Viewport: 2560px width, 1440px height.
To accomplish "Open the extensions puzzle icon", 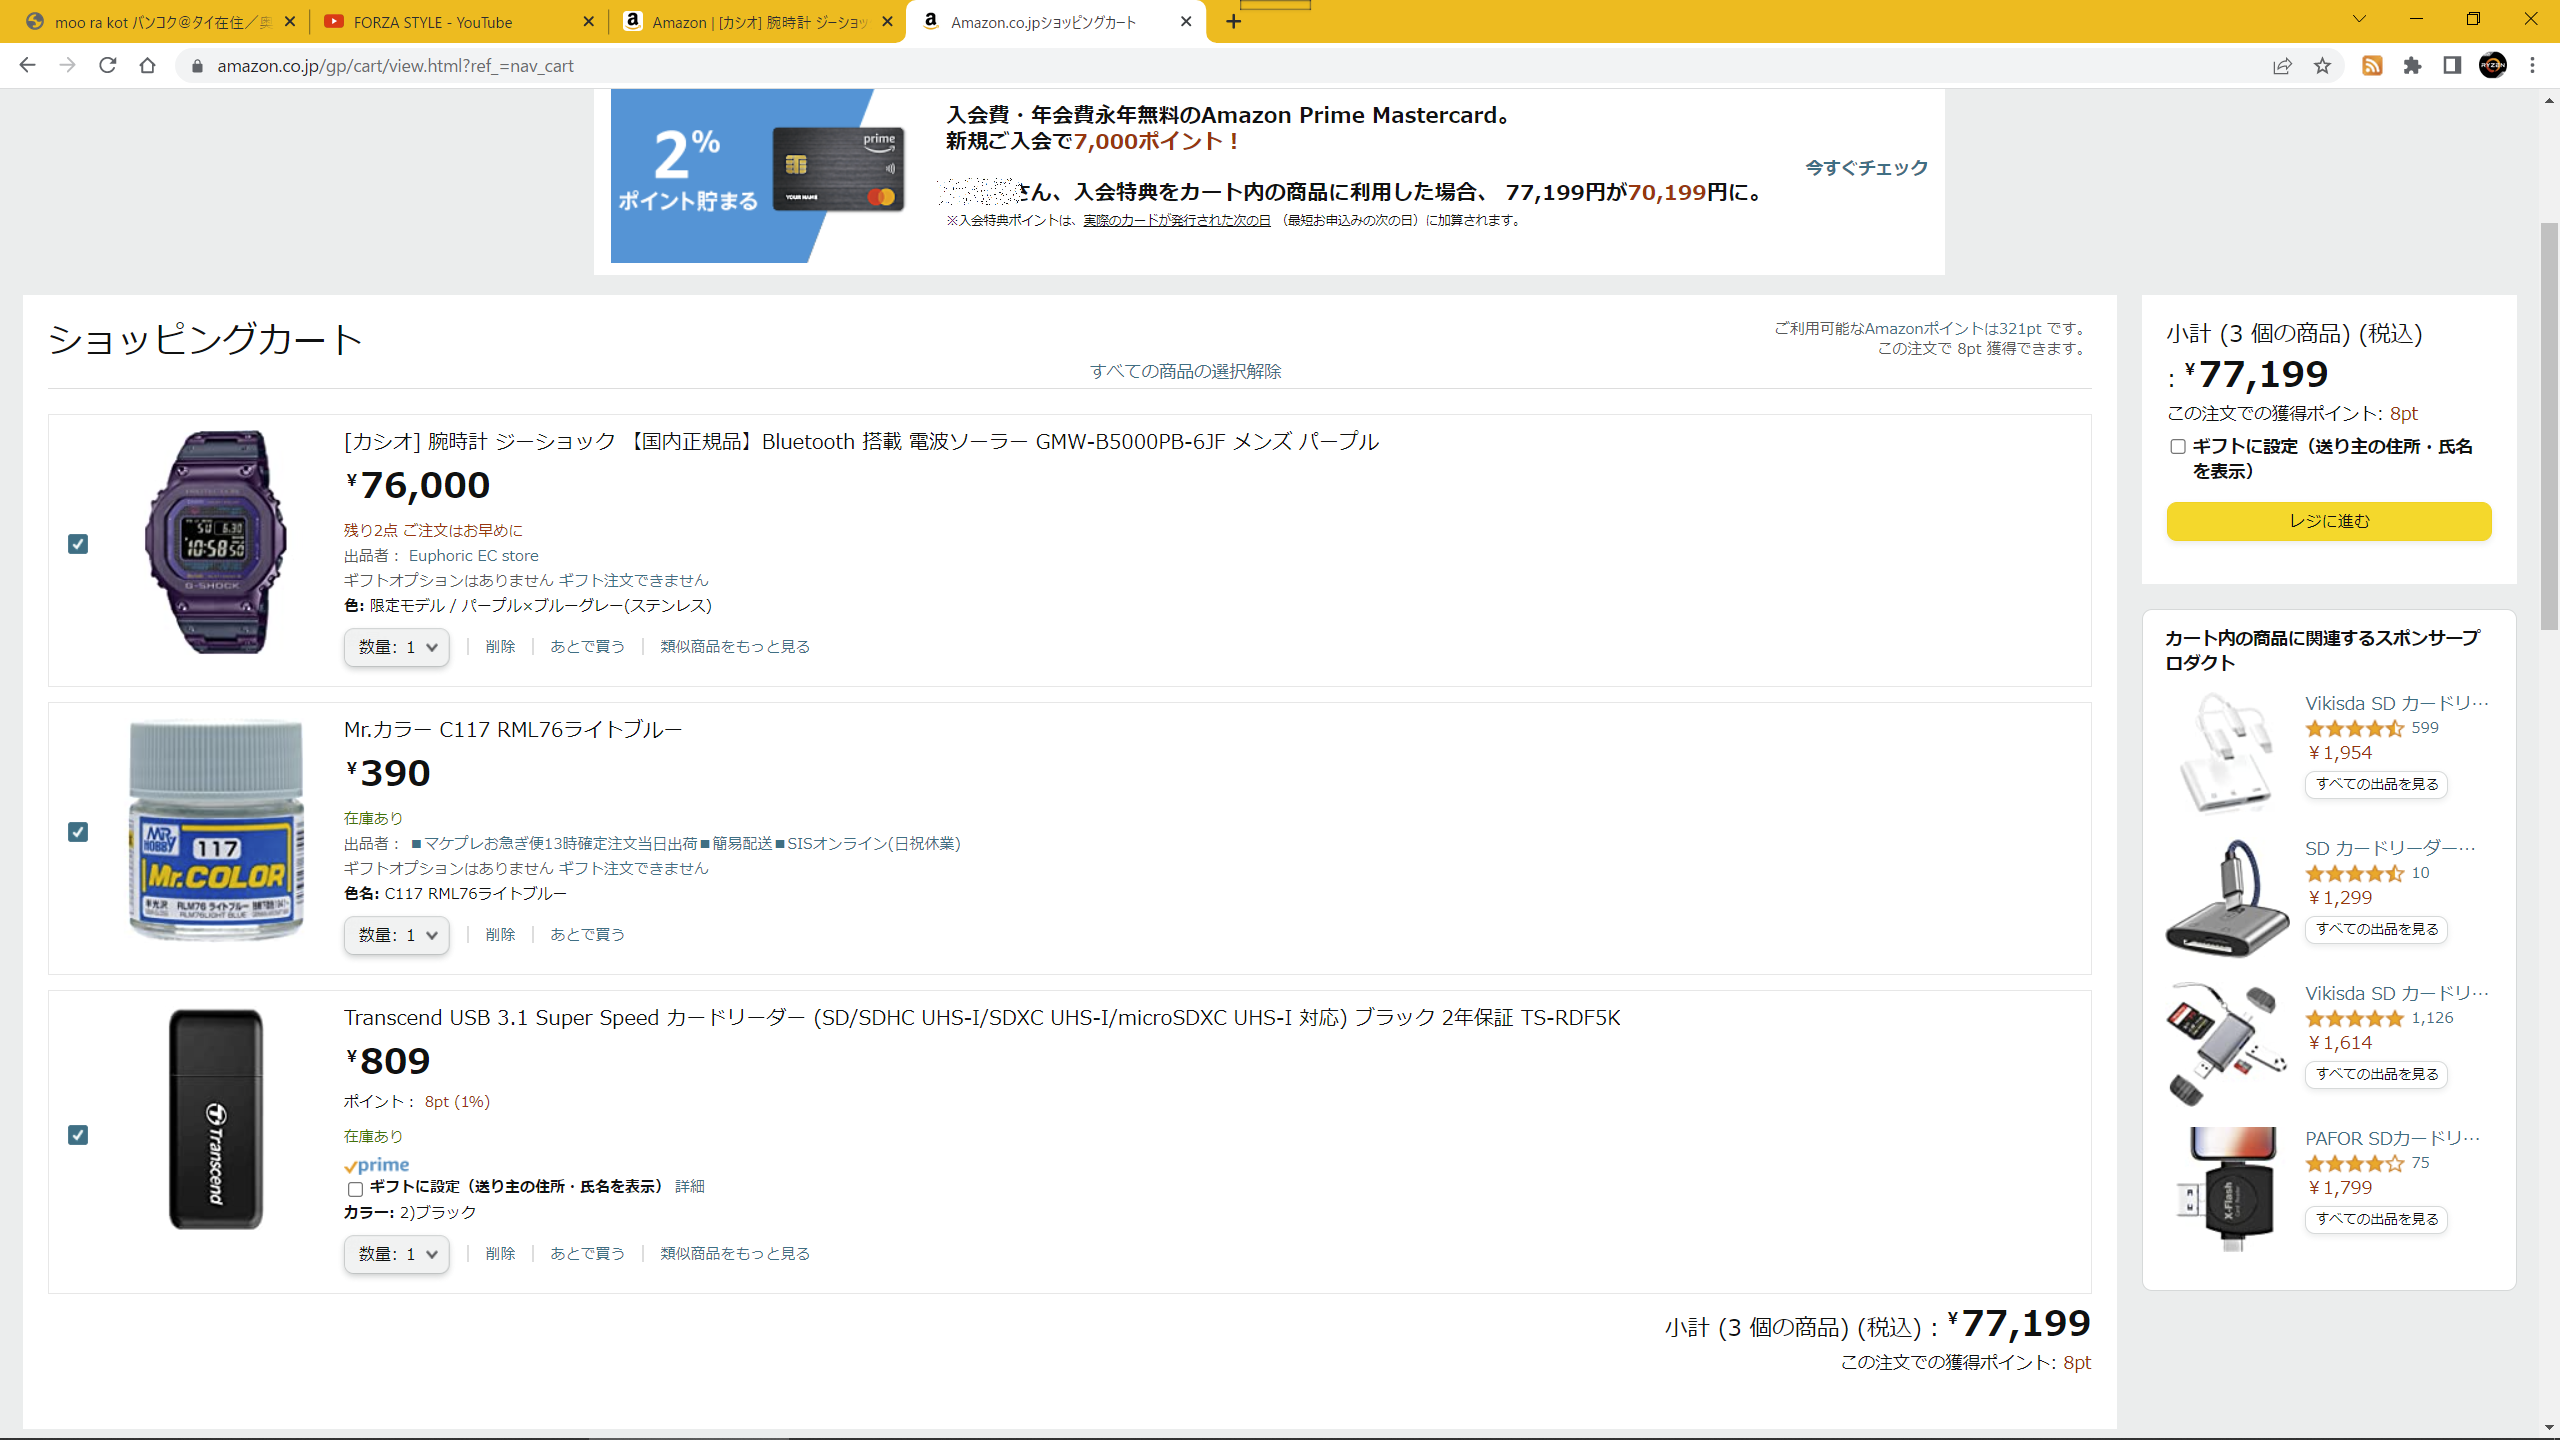I will [x=2412, y=66].
